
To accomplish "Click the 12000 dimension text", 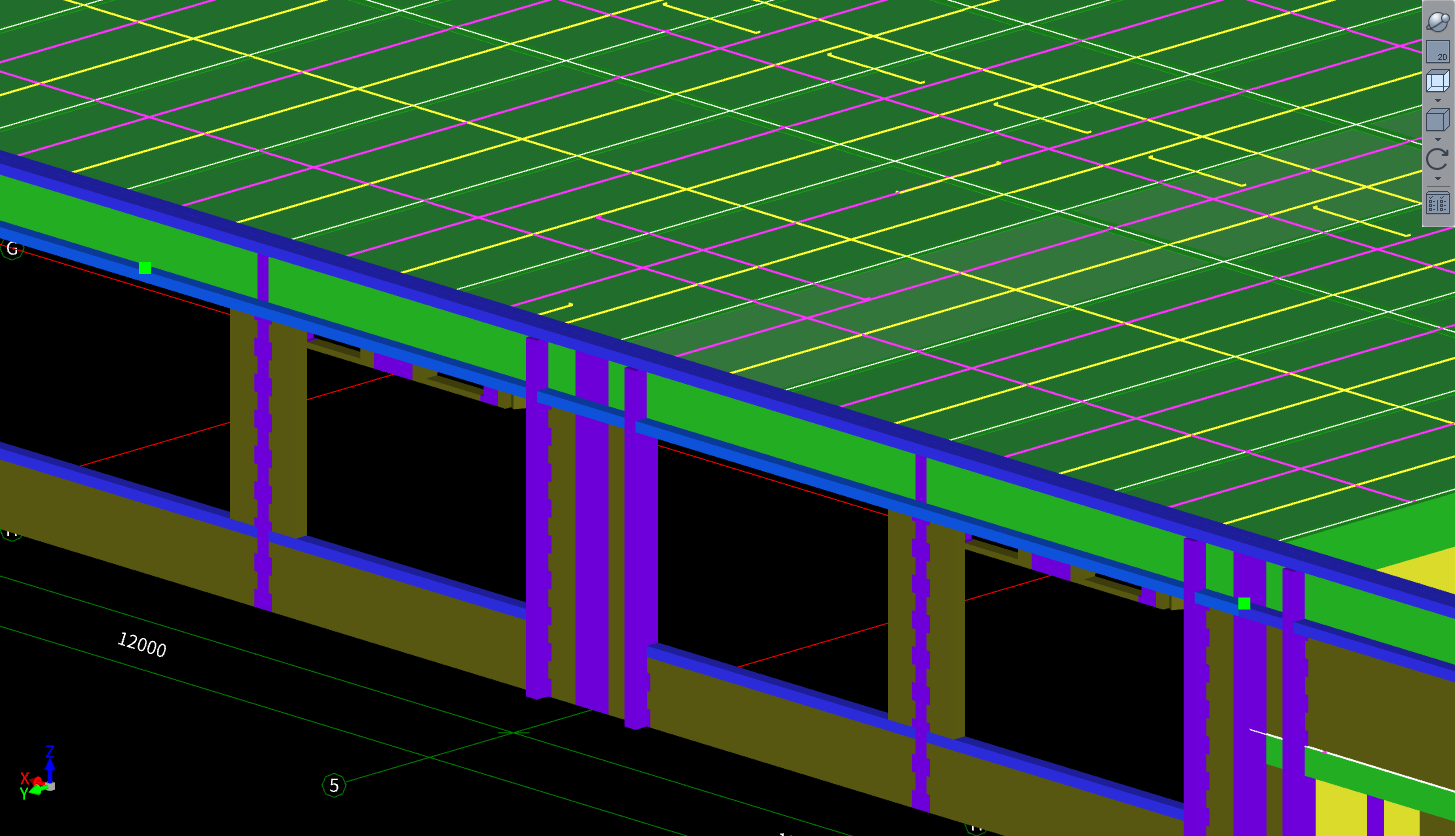I will pos(142,645).
